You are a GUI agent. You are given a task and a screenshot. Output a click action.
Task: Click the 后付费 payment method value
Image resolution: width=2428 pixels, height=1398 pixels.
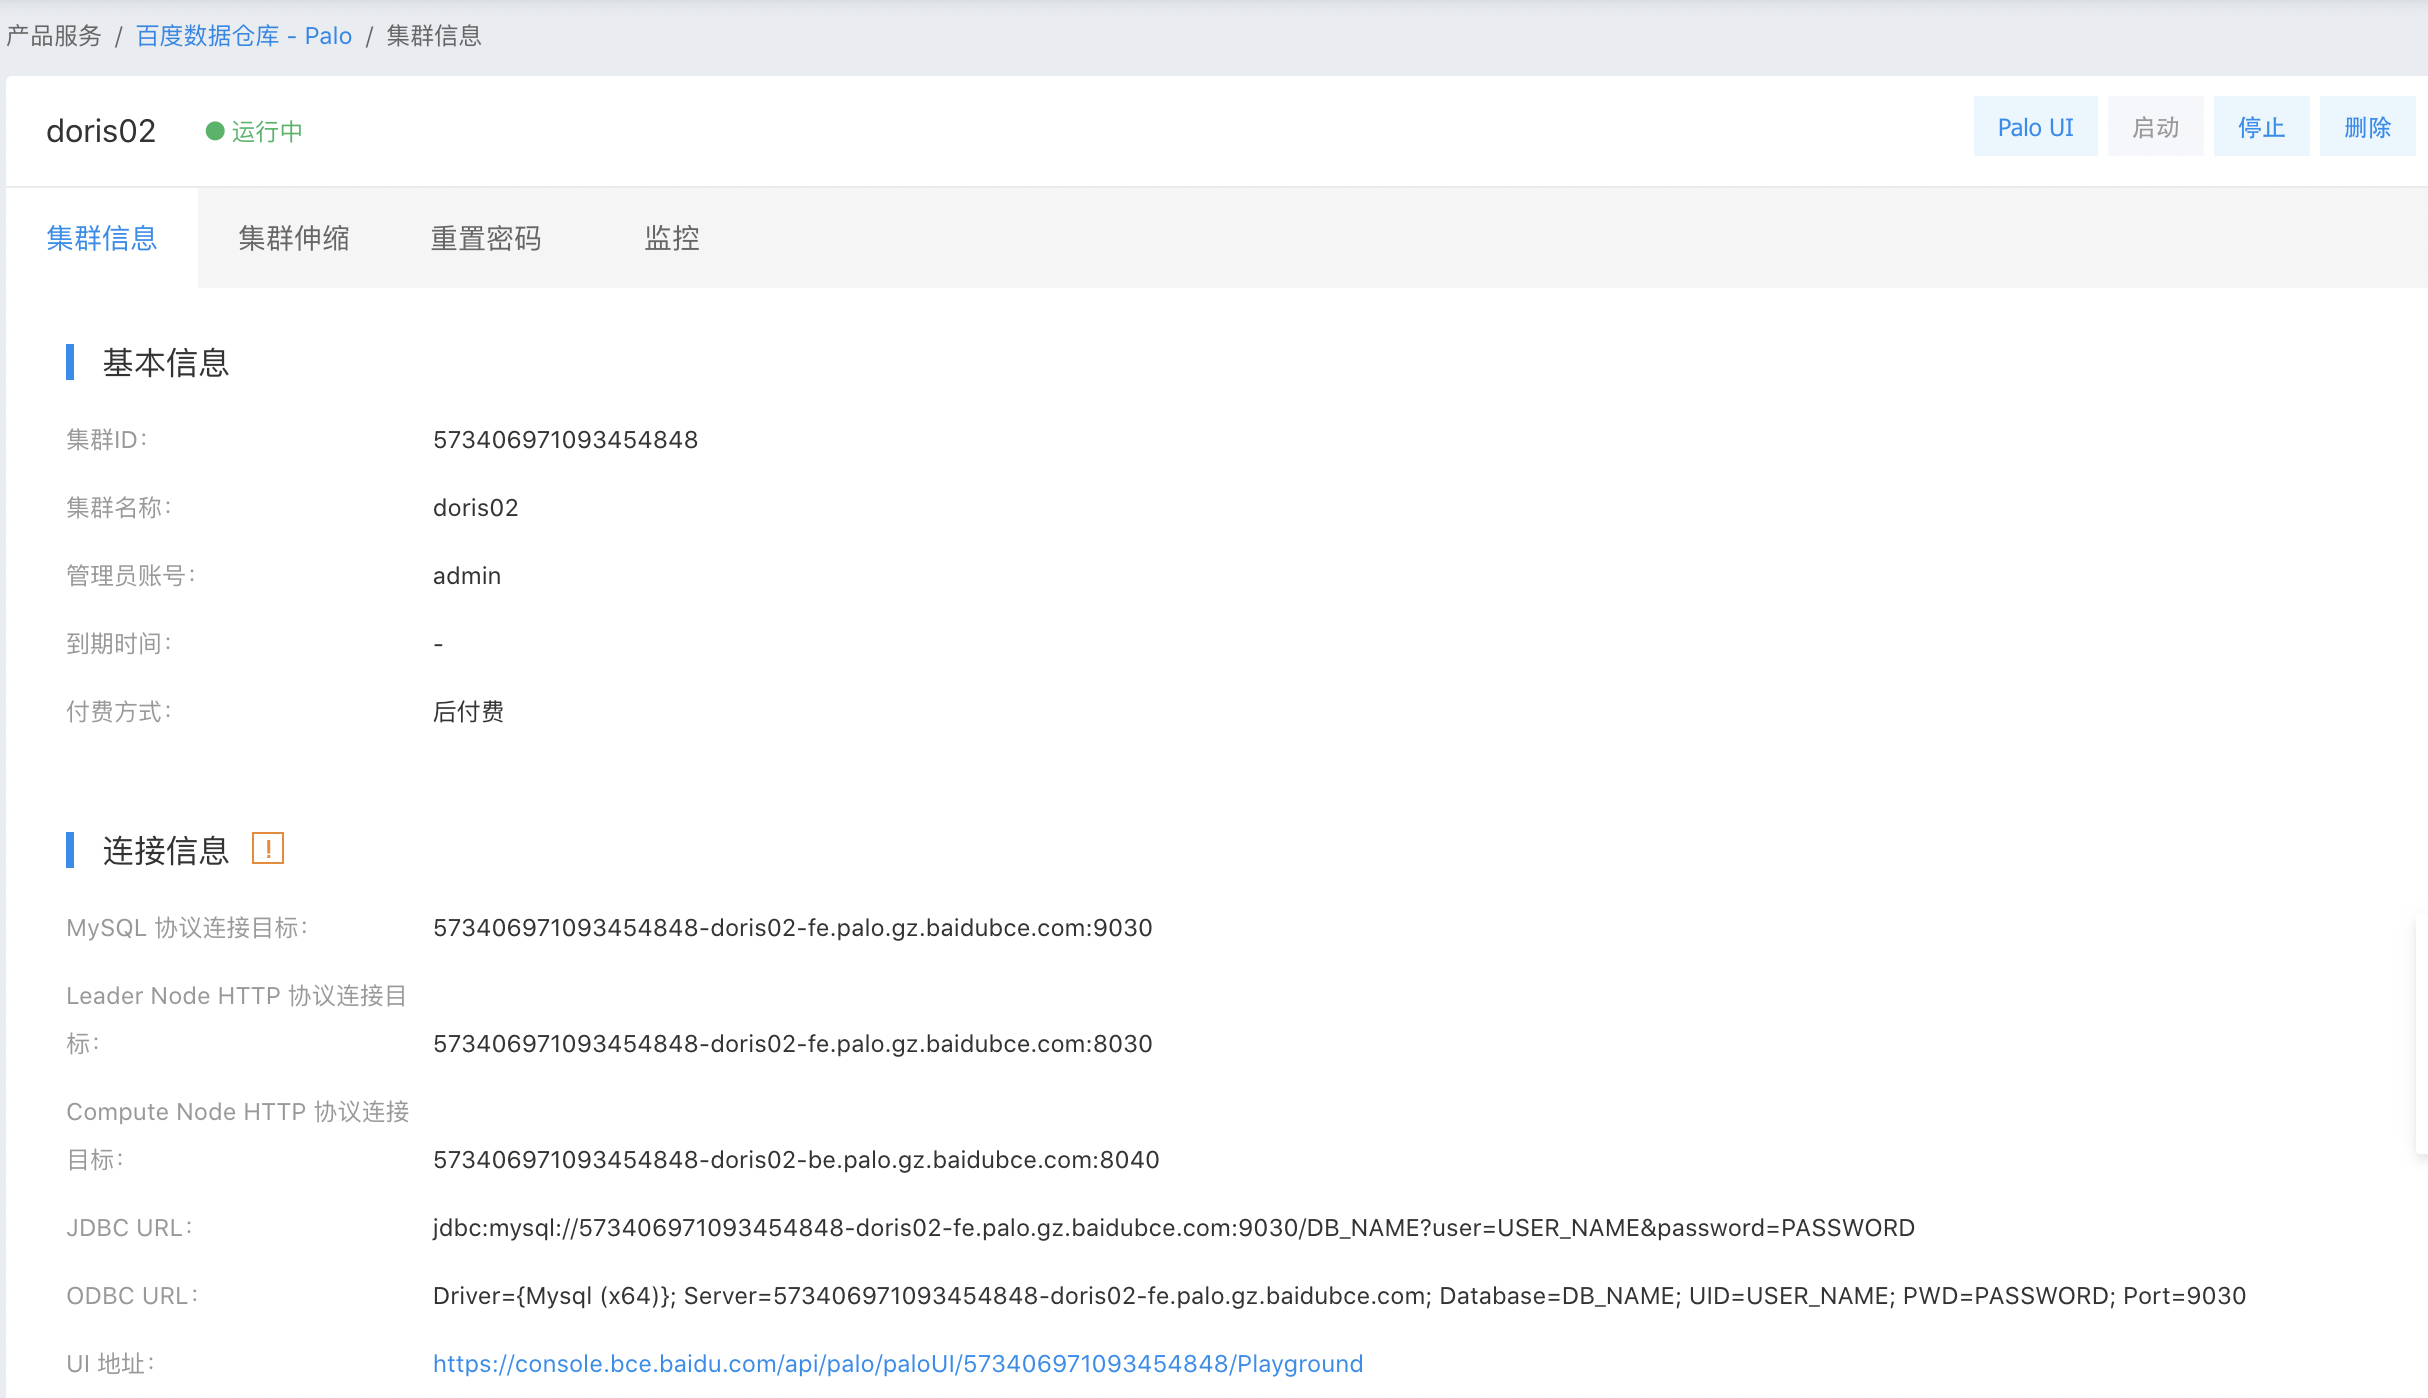point(468,712)
